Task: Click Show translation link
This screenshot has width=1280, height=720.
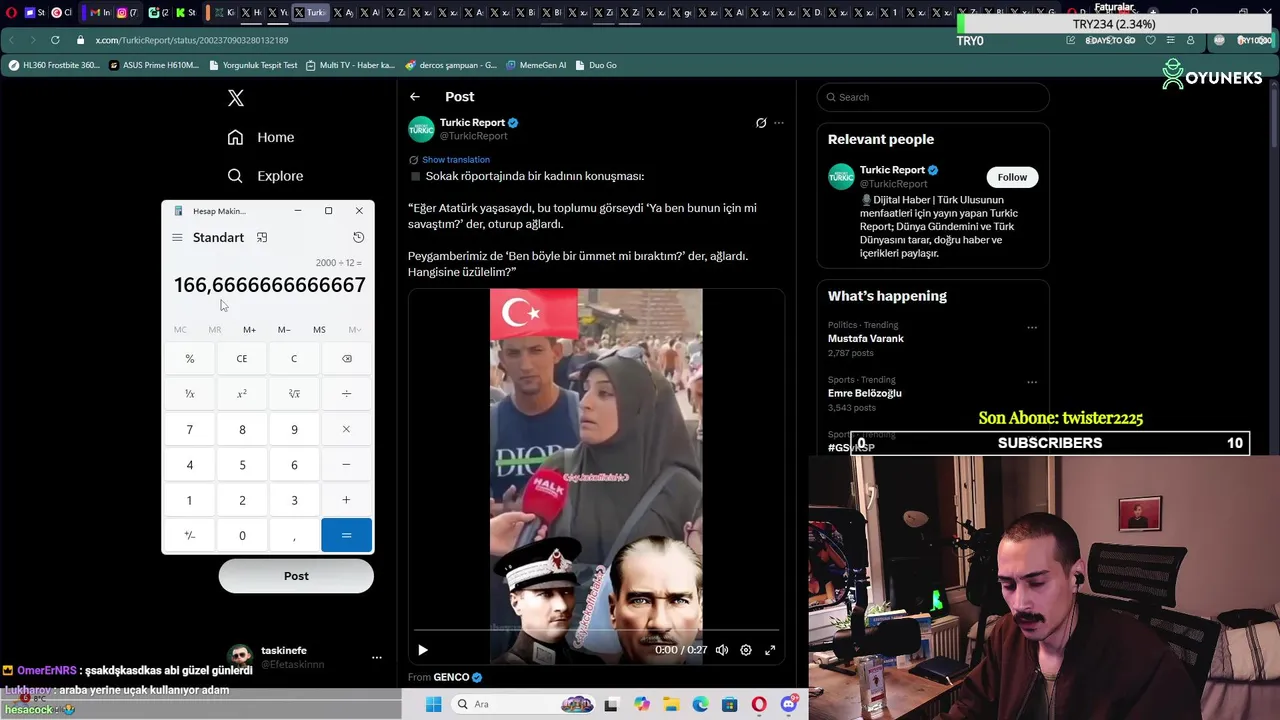Action: coord(456,160)
